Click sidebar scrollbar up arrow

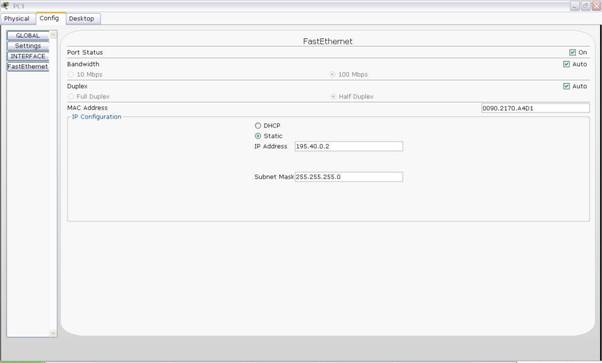53,35
